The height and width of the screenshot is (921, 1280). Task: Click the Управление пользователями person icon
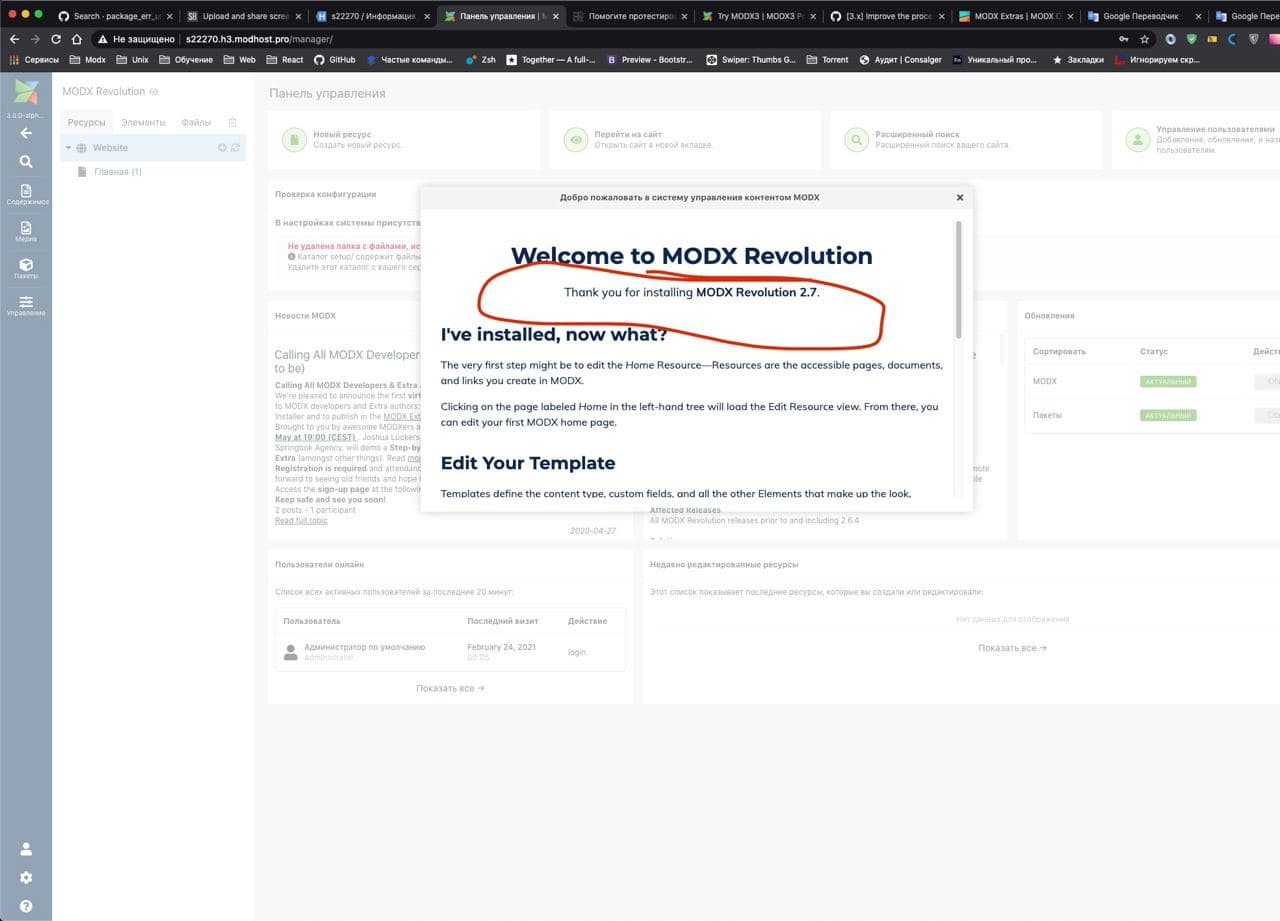tap(1137, 140)
